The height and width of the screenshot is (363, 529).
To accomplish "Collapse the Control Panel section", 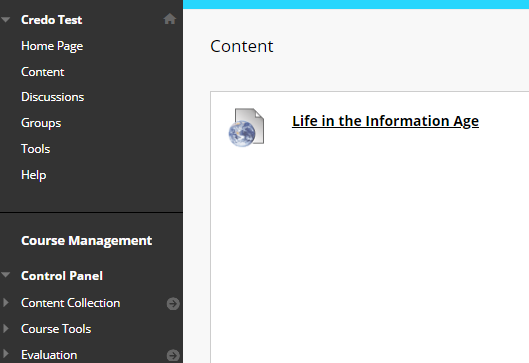I will point(6,275).
